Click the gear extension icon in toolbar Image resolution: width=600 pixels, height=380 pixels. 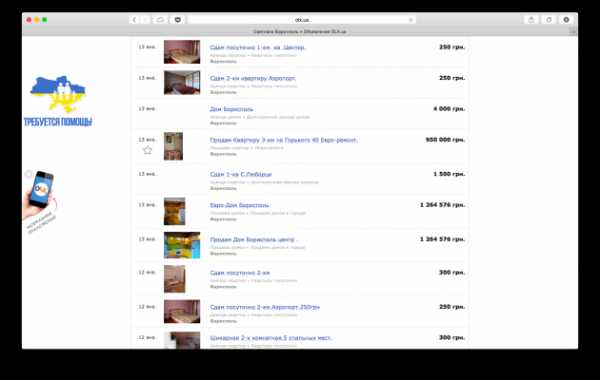(566, 20)
